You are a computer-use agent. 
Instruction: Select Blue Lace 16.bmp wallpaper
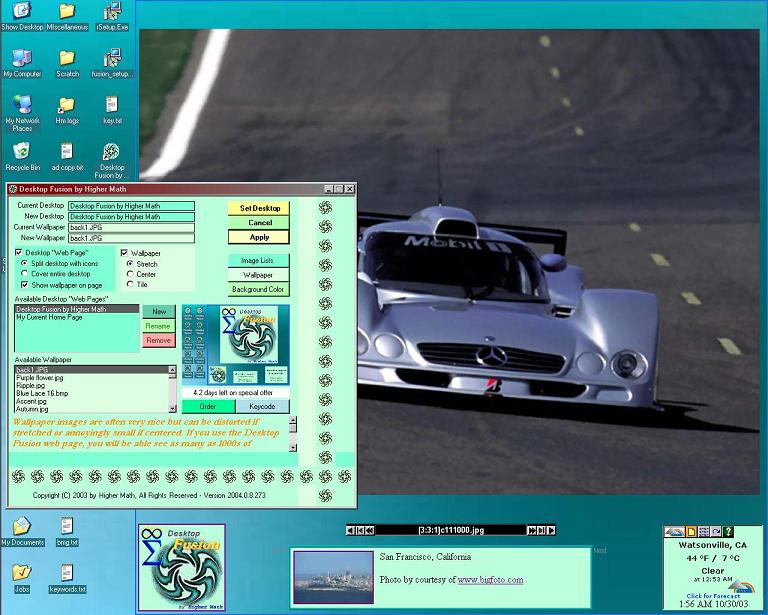[x=92, y=393]
